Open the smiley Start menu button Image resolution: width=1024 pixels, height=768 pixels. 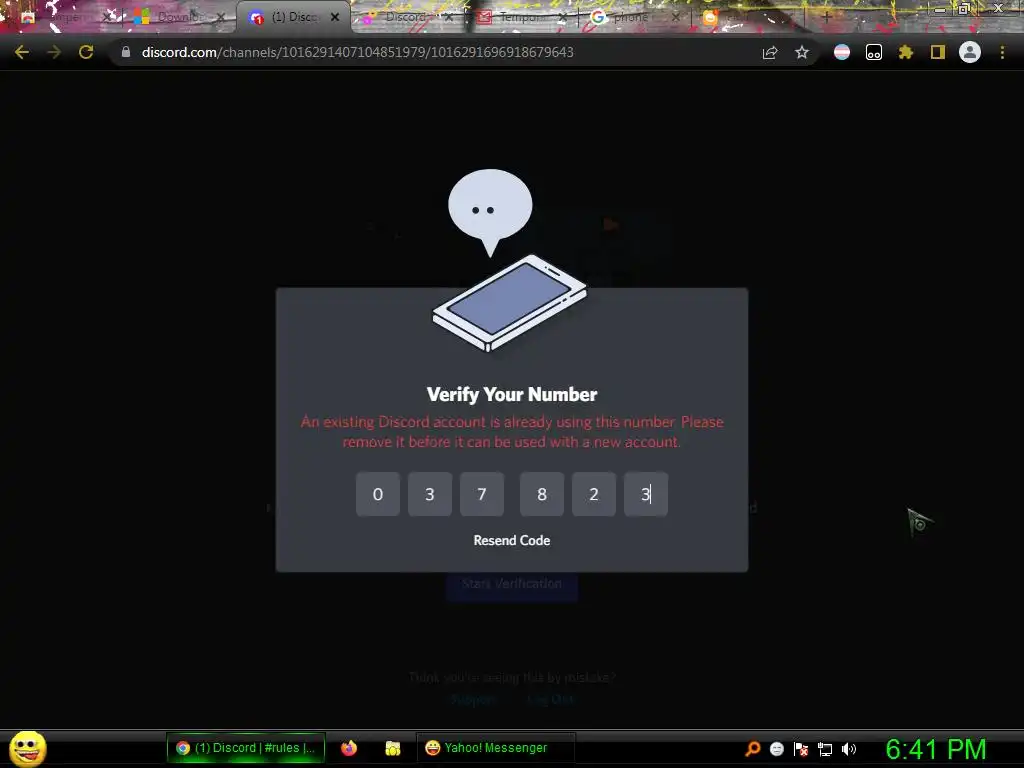click(27, 748)
